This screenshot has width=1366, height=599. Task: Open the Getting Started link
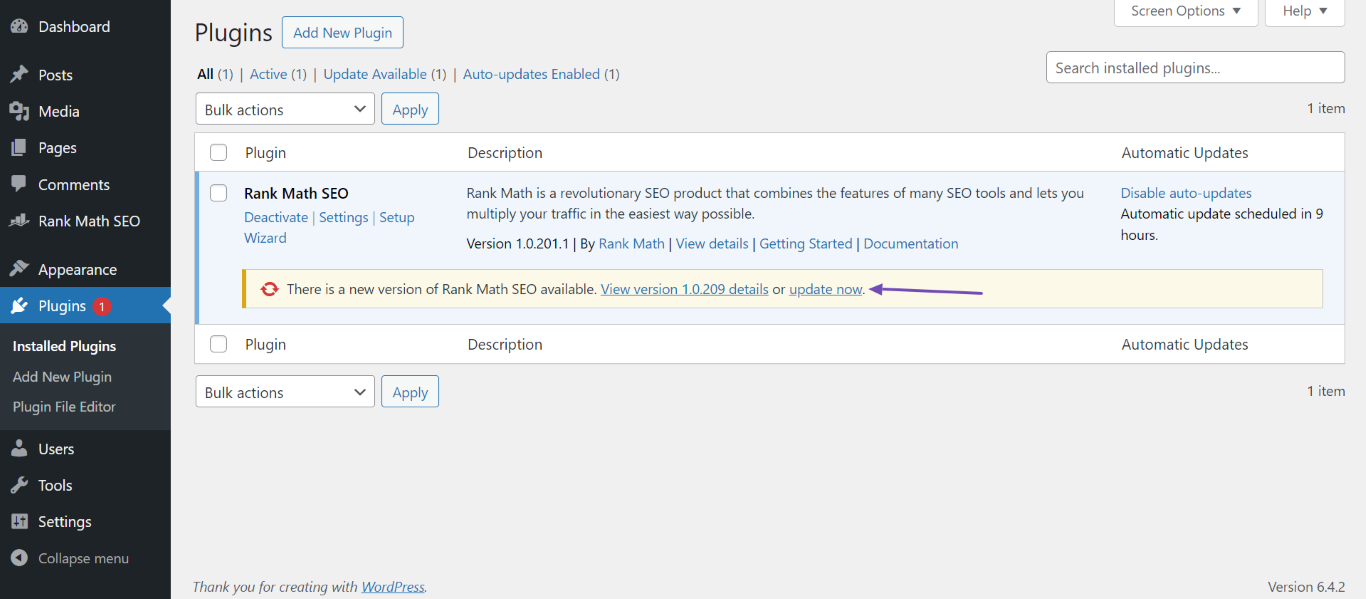pos(806,243)
